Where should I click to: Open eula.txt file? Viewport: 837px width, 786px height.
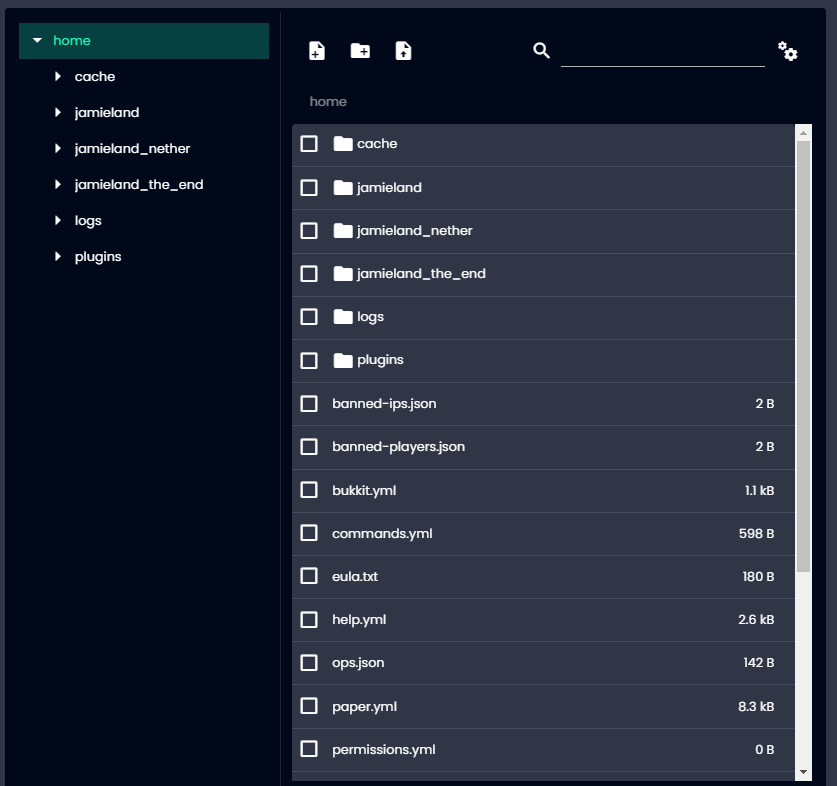point(355,577)
